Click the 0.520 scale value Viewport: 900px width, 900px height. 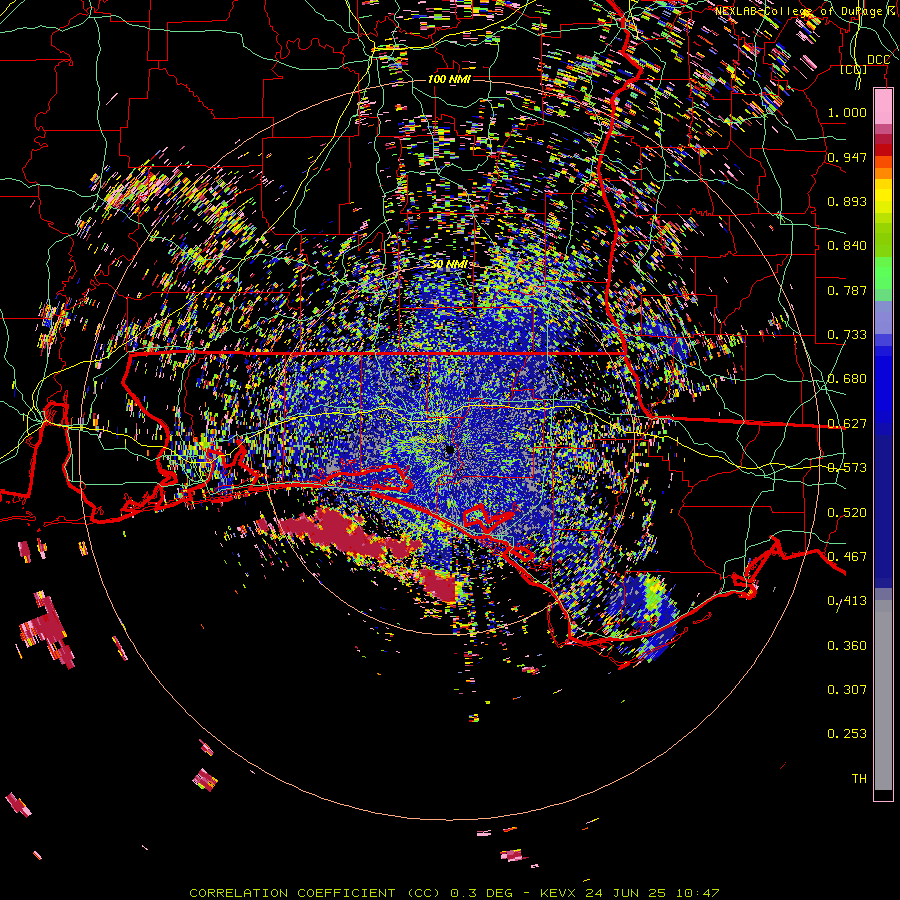tap(847, 513)
